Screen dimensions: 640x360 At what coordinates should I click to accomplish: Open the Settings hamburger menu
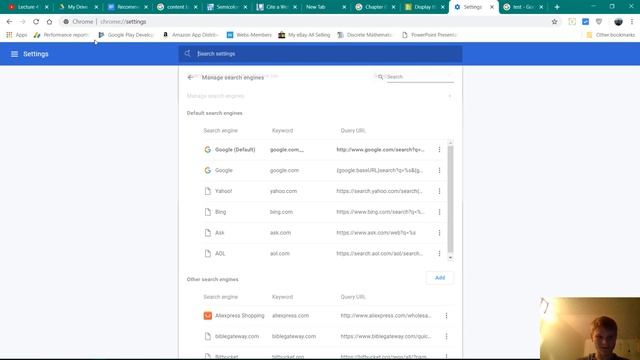tap(14, 54)
